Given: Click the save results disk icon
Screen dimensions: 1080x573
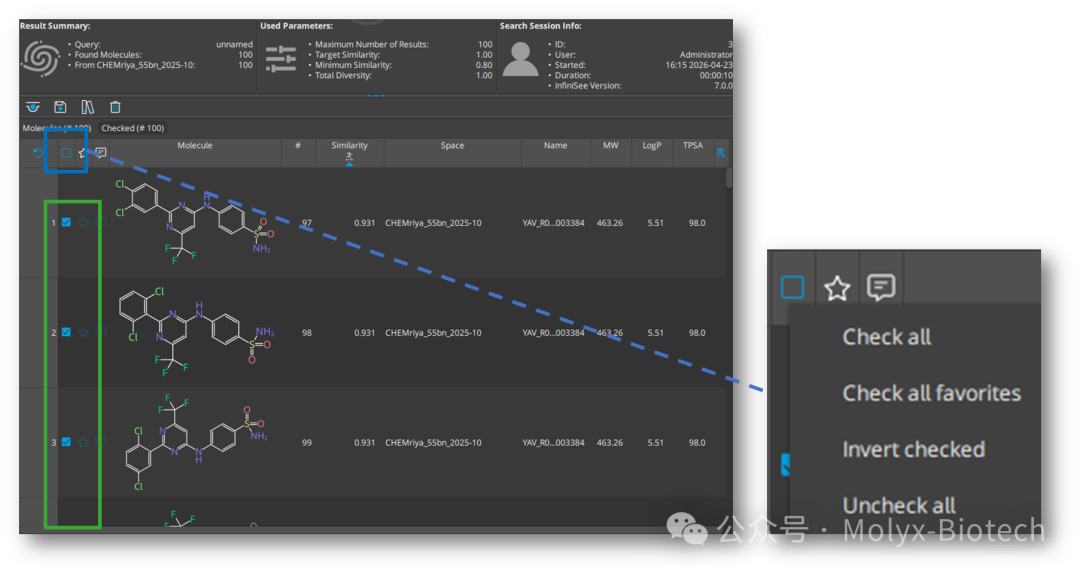Looking at the screenshot, I should pos(60,107).
